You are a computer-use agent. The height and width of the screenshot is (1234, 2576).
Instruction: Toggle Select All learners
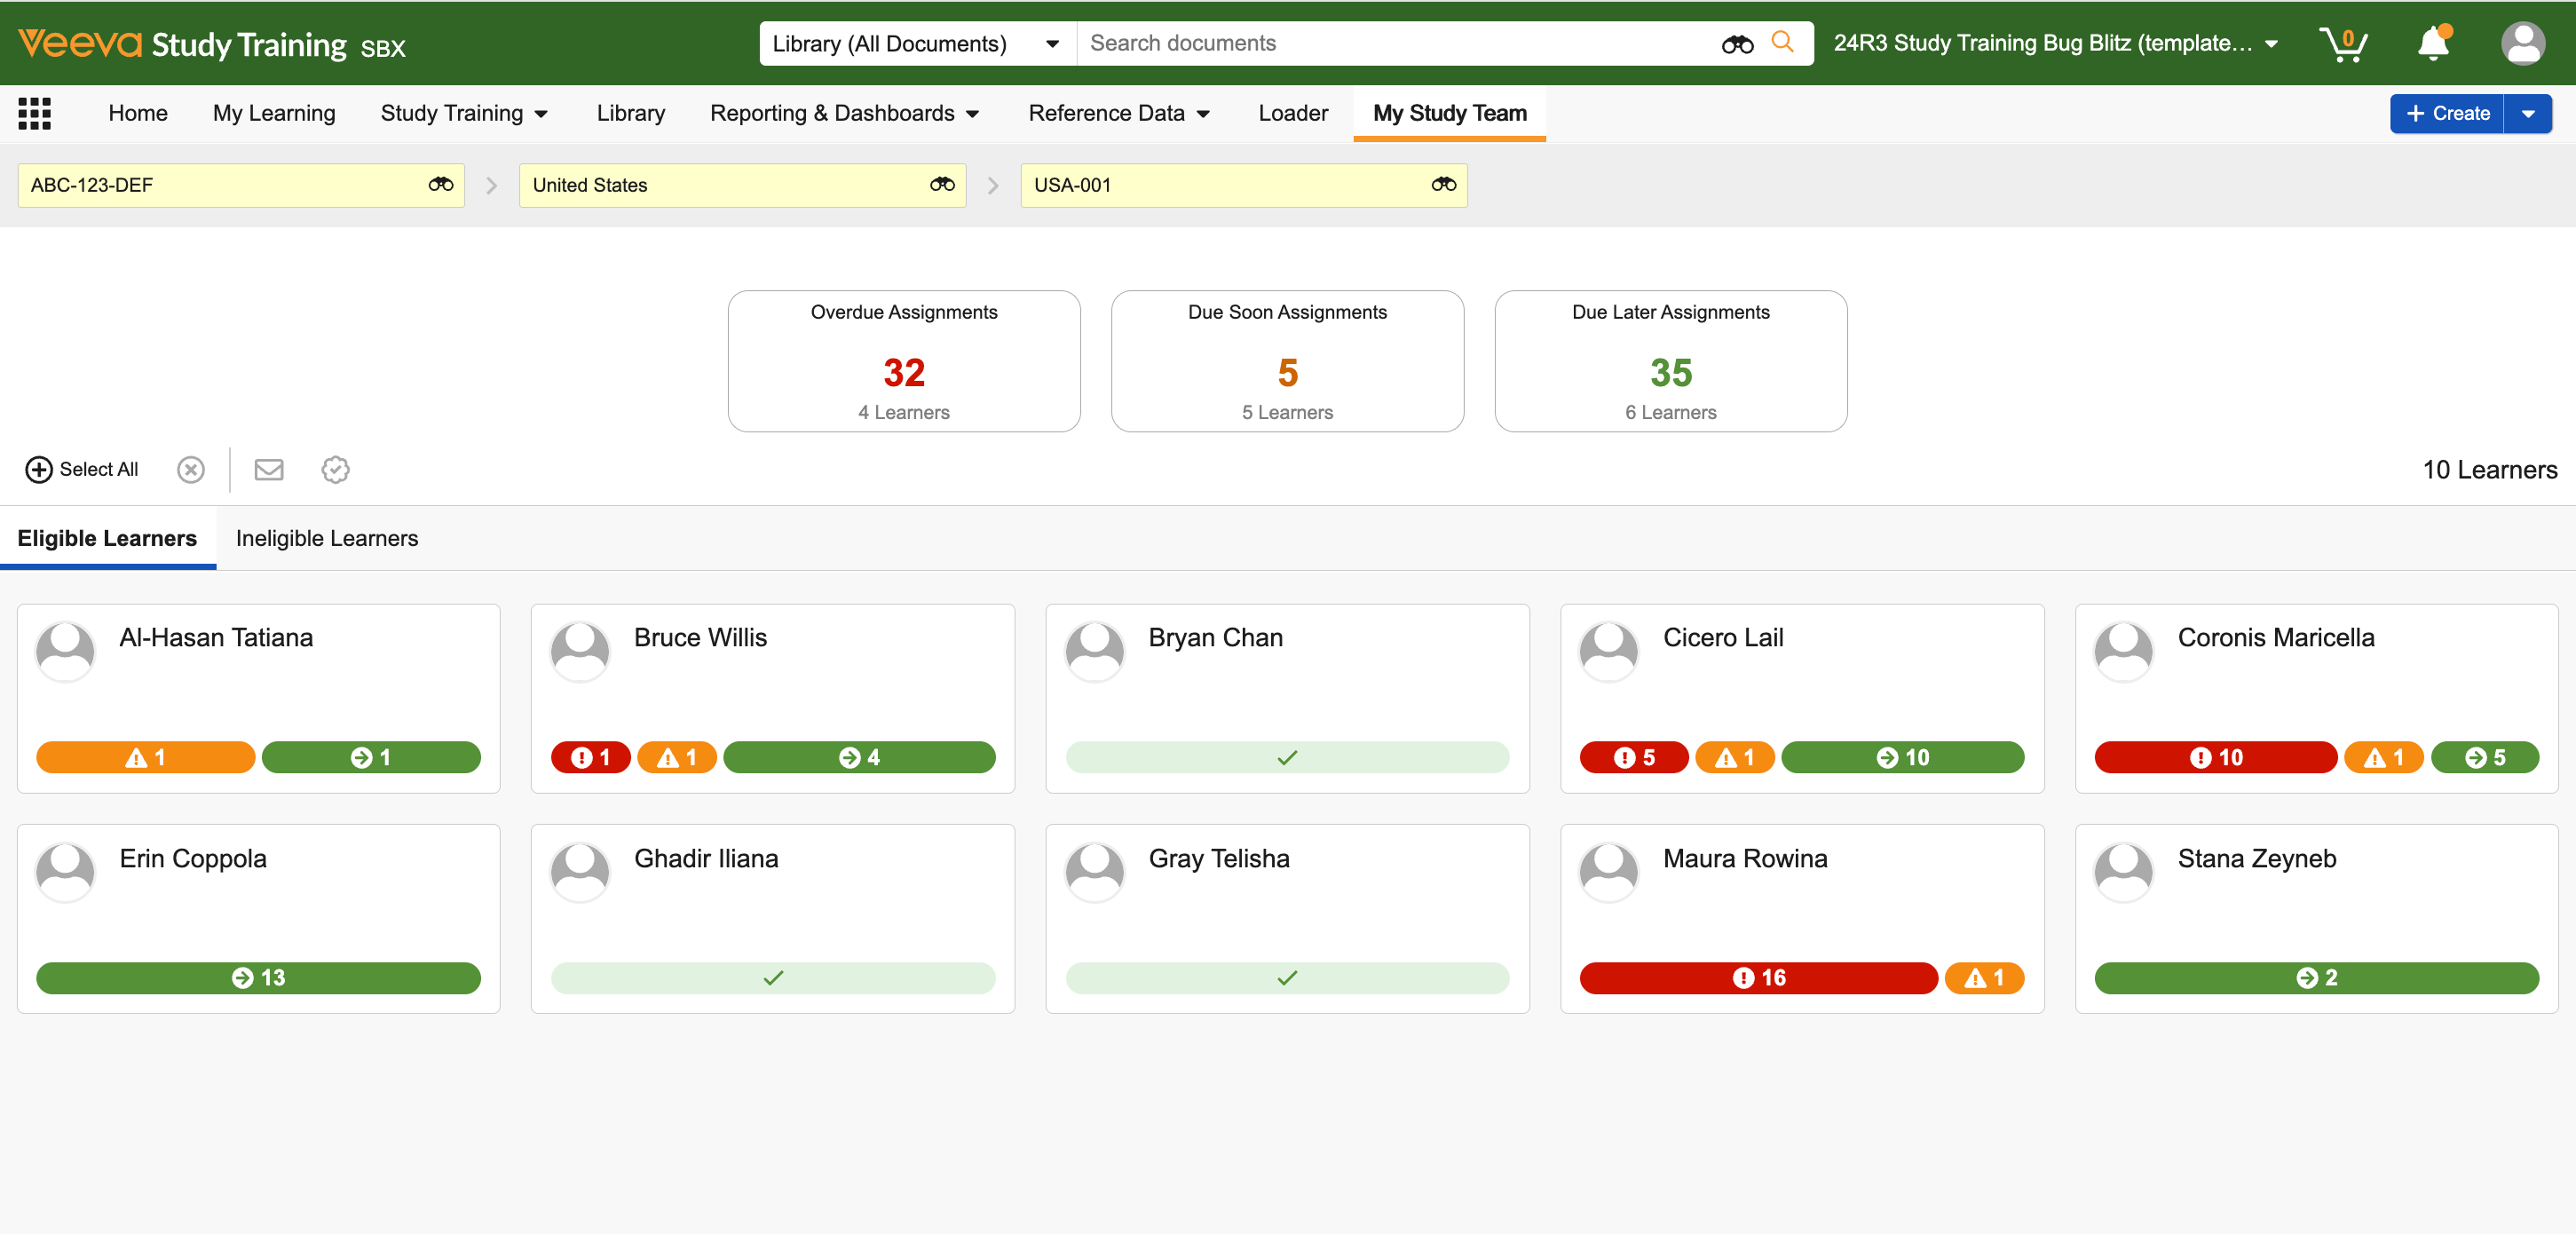[82, 469]
